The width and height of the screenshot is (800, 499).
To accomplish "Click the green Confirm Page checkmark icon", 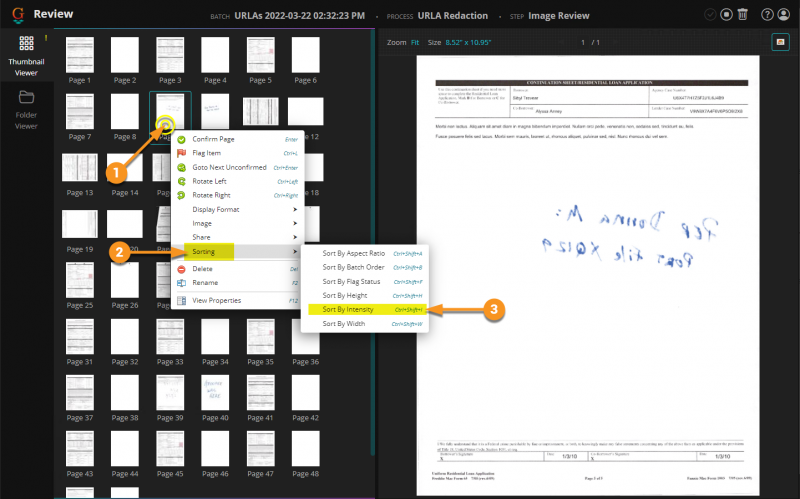I will (x=181, y=139).
